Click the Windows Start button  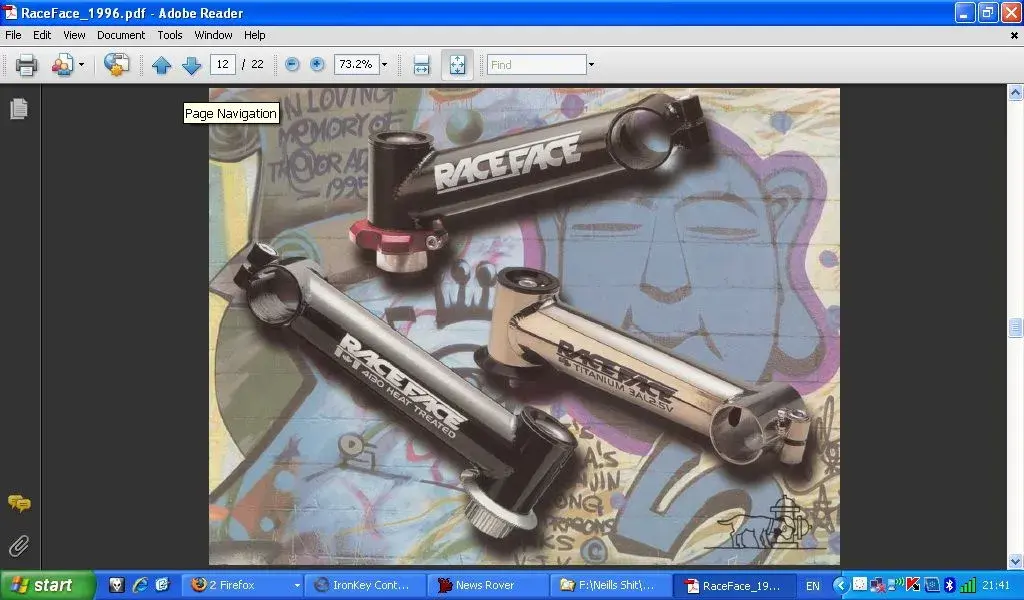point(47,585)
